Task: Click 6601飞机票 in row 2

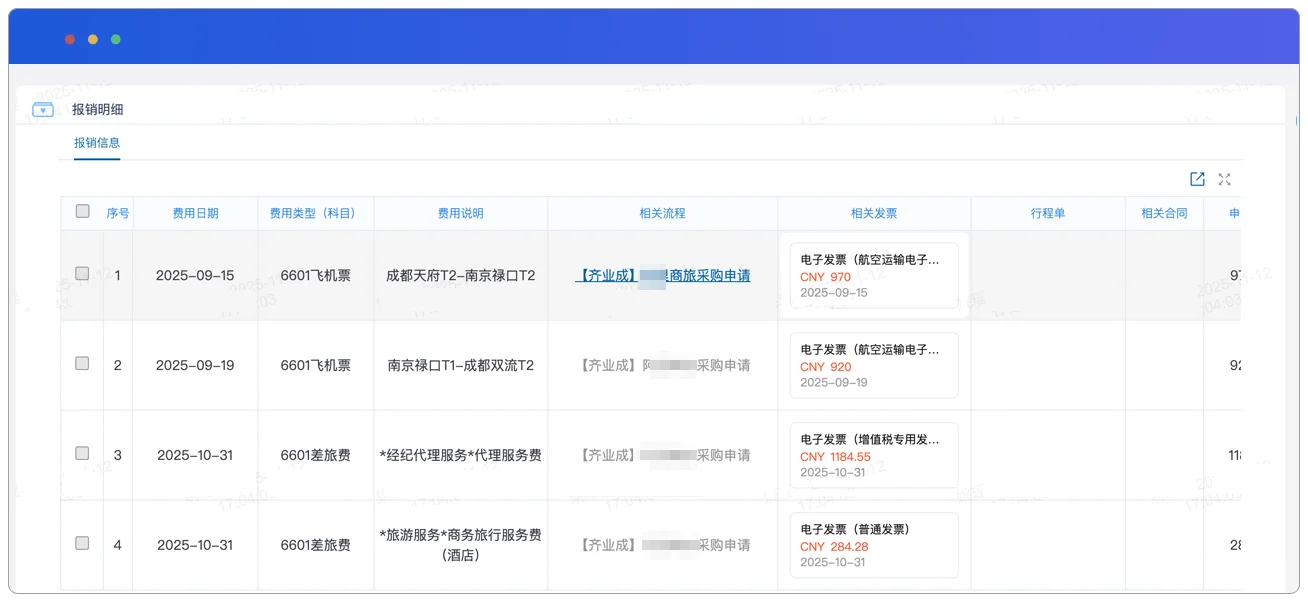Action: [316, 365]
